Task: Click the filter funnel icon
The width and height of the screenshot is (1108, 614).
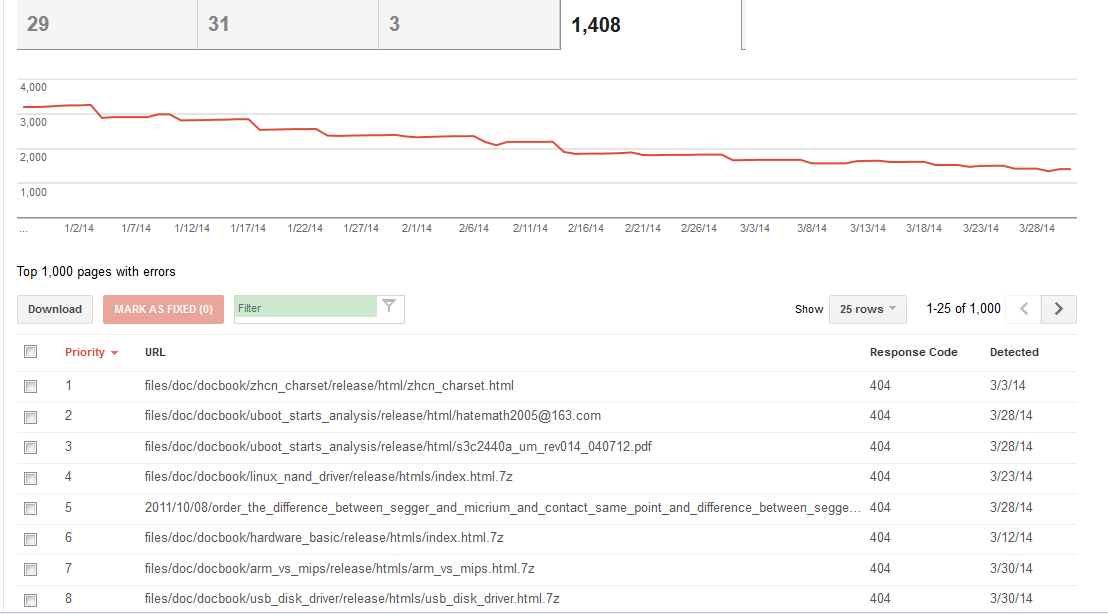Action: pyautogui.click(x=389, y=306)
